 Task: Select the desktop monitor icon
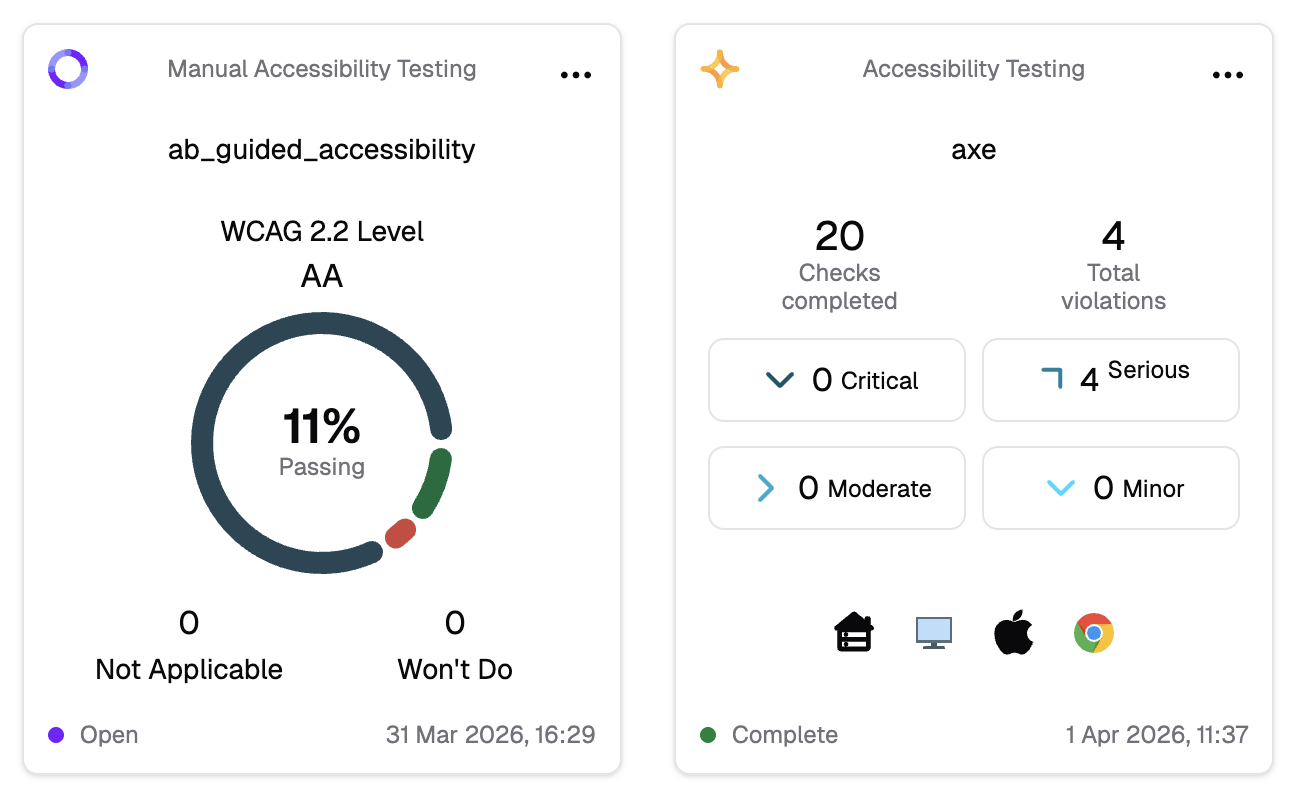tap(933, 632)
